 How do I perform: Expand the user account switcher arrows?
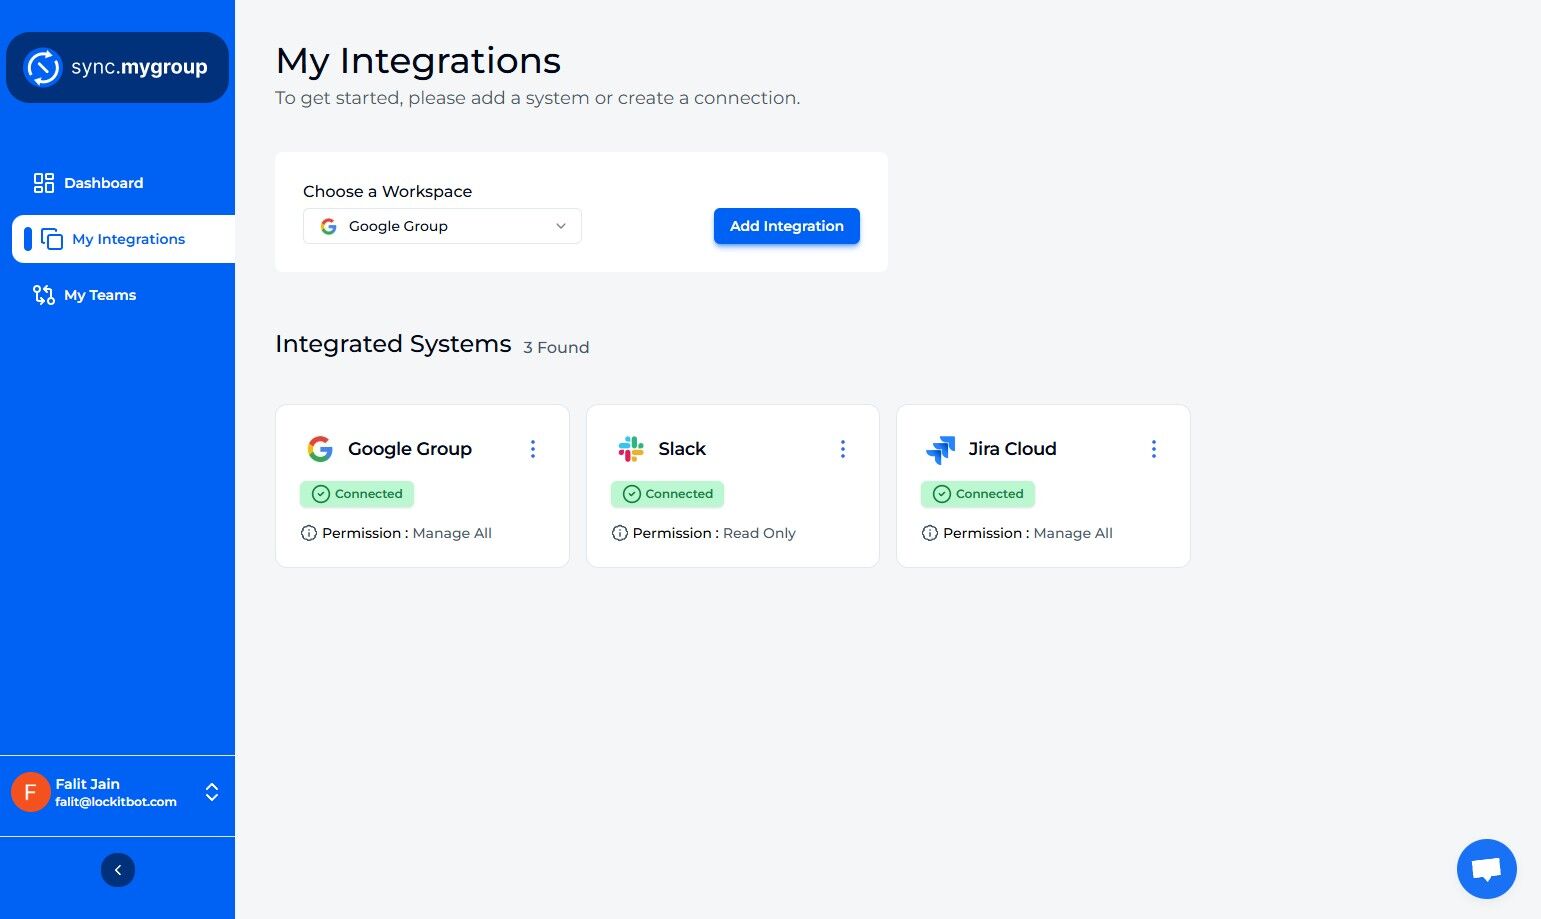pos(212,792)
